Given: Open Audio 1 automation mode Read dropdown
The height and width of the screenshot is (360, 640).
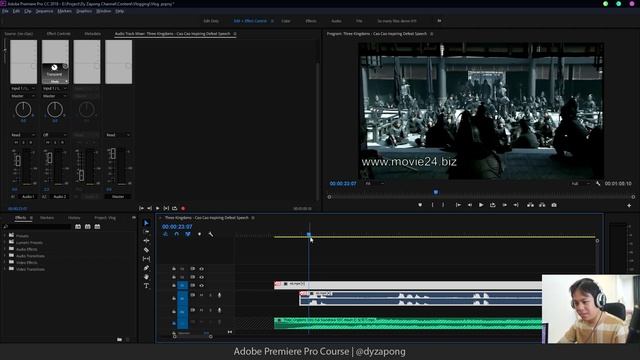Looking at the screenshot, I should [23, 135].
